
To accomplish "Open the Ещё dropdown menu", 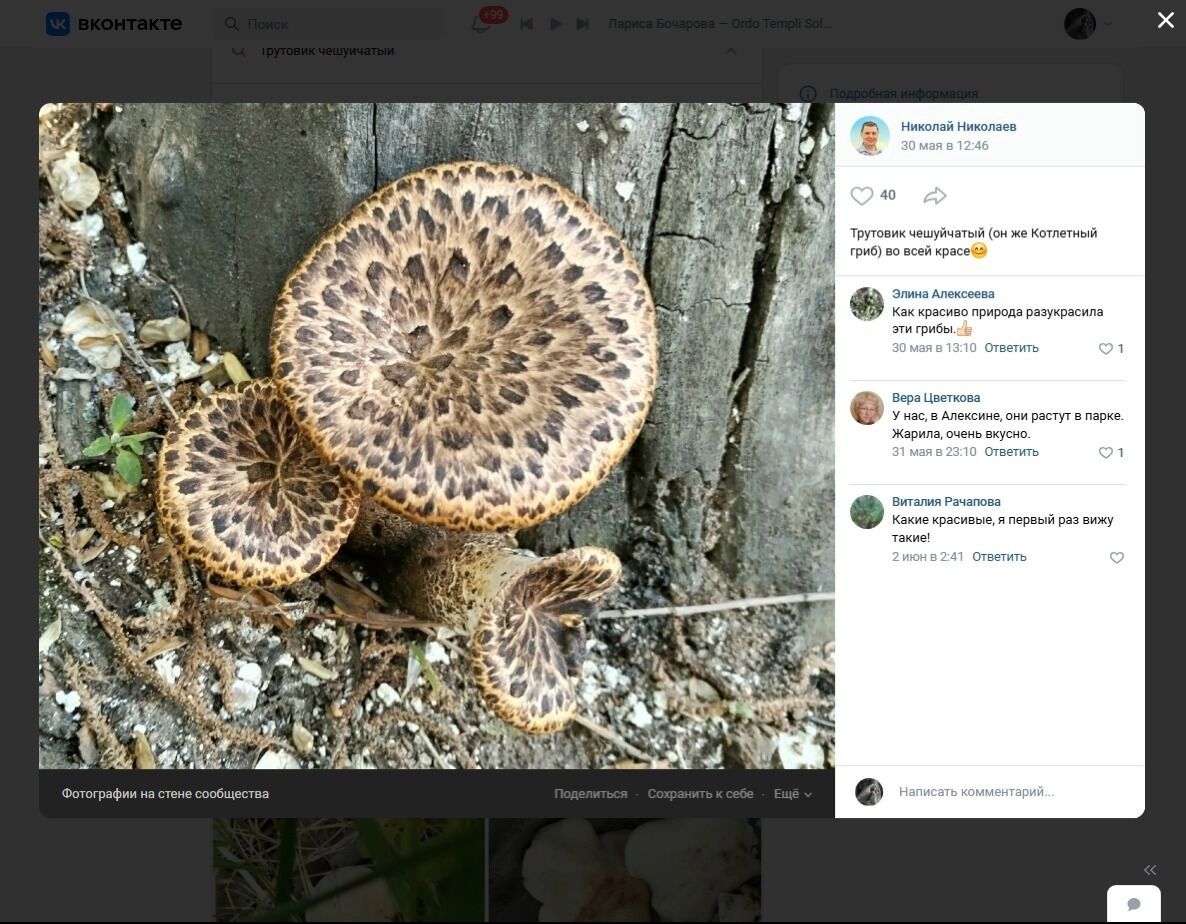I will tap(792, 794).
